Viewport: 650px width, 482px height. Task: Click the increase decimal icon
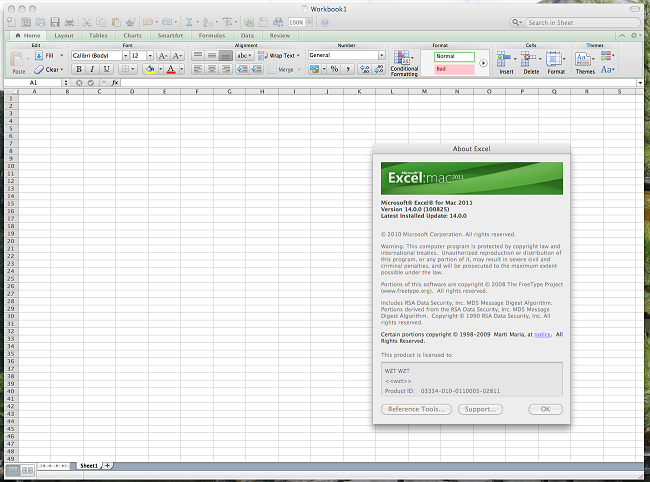click(x=365, y=69)
